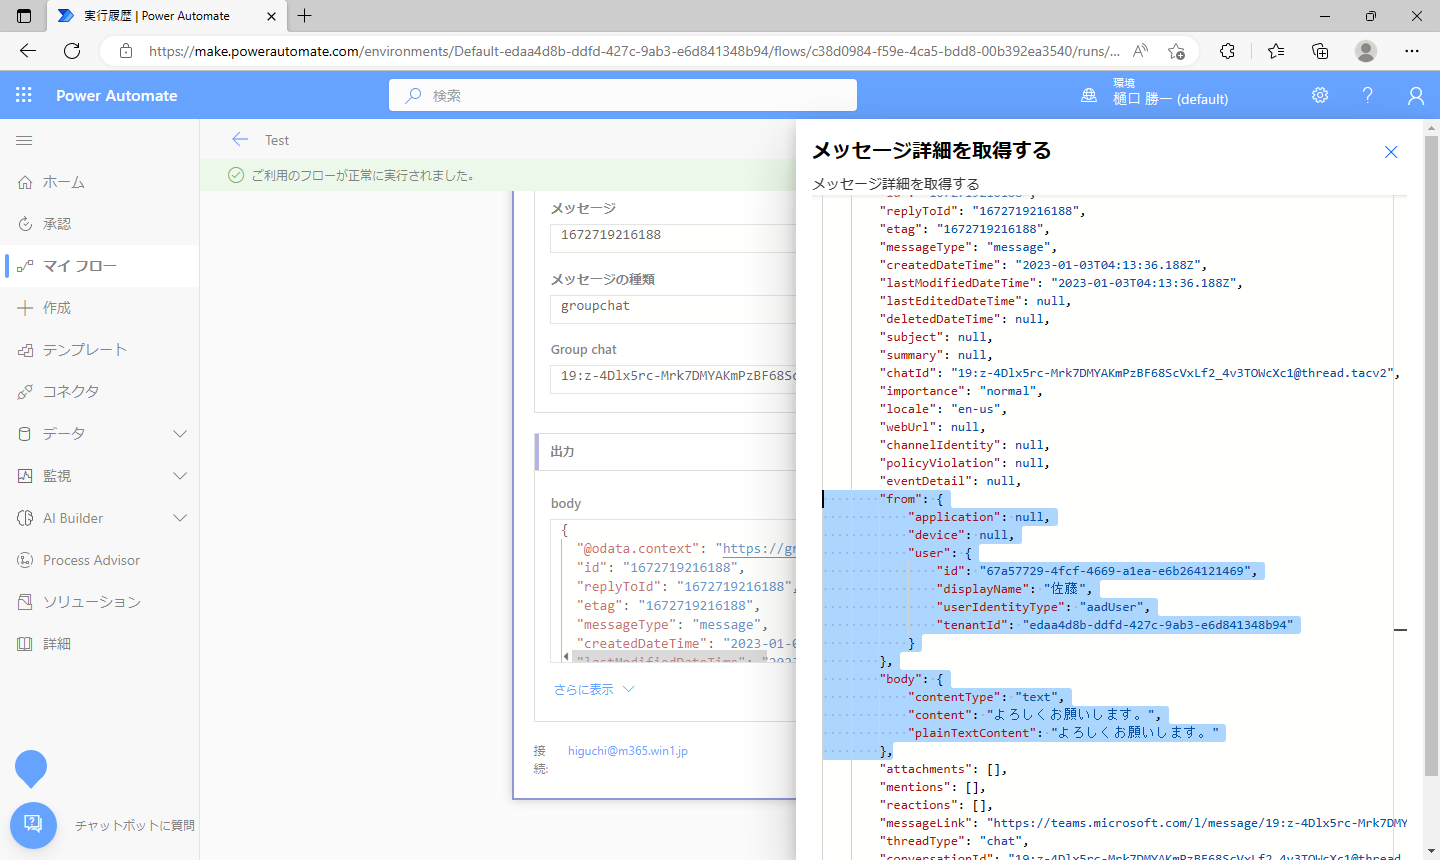Click the "chatId" line in JSON
This screenshot has height=860, width=1440.
pyautogui.click(x=1139, y=373)
